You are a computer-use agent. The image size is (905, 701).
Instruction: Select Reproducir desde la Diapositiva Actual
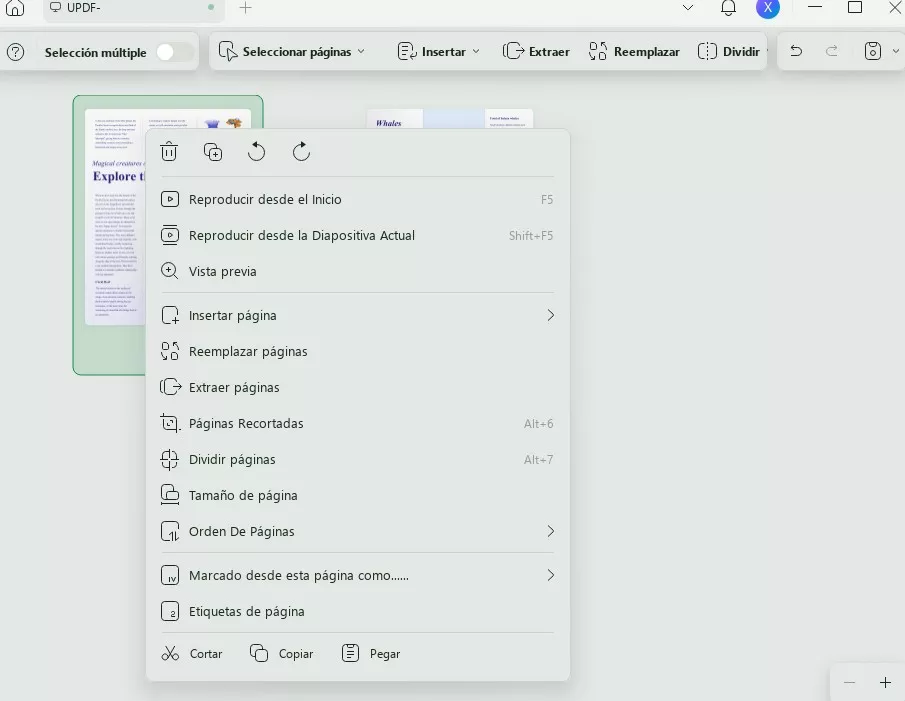[357, 235]
